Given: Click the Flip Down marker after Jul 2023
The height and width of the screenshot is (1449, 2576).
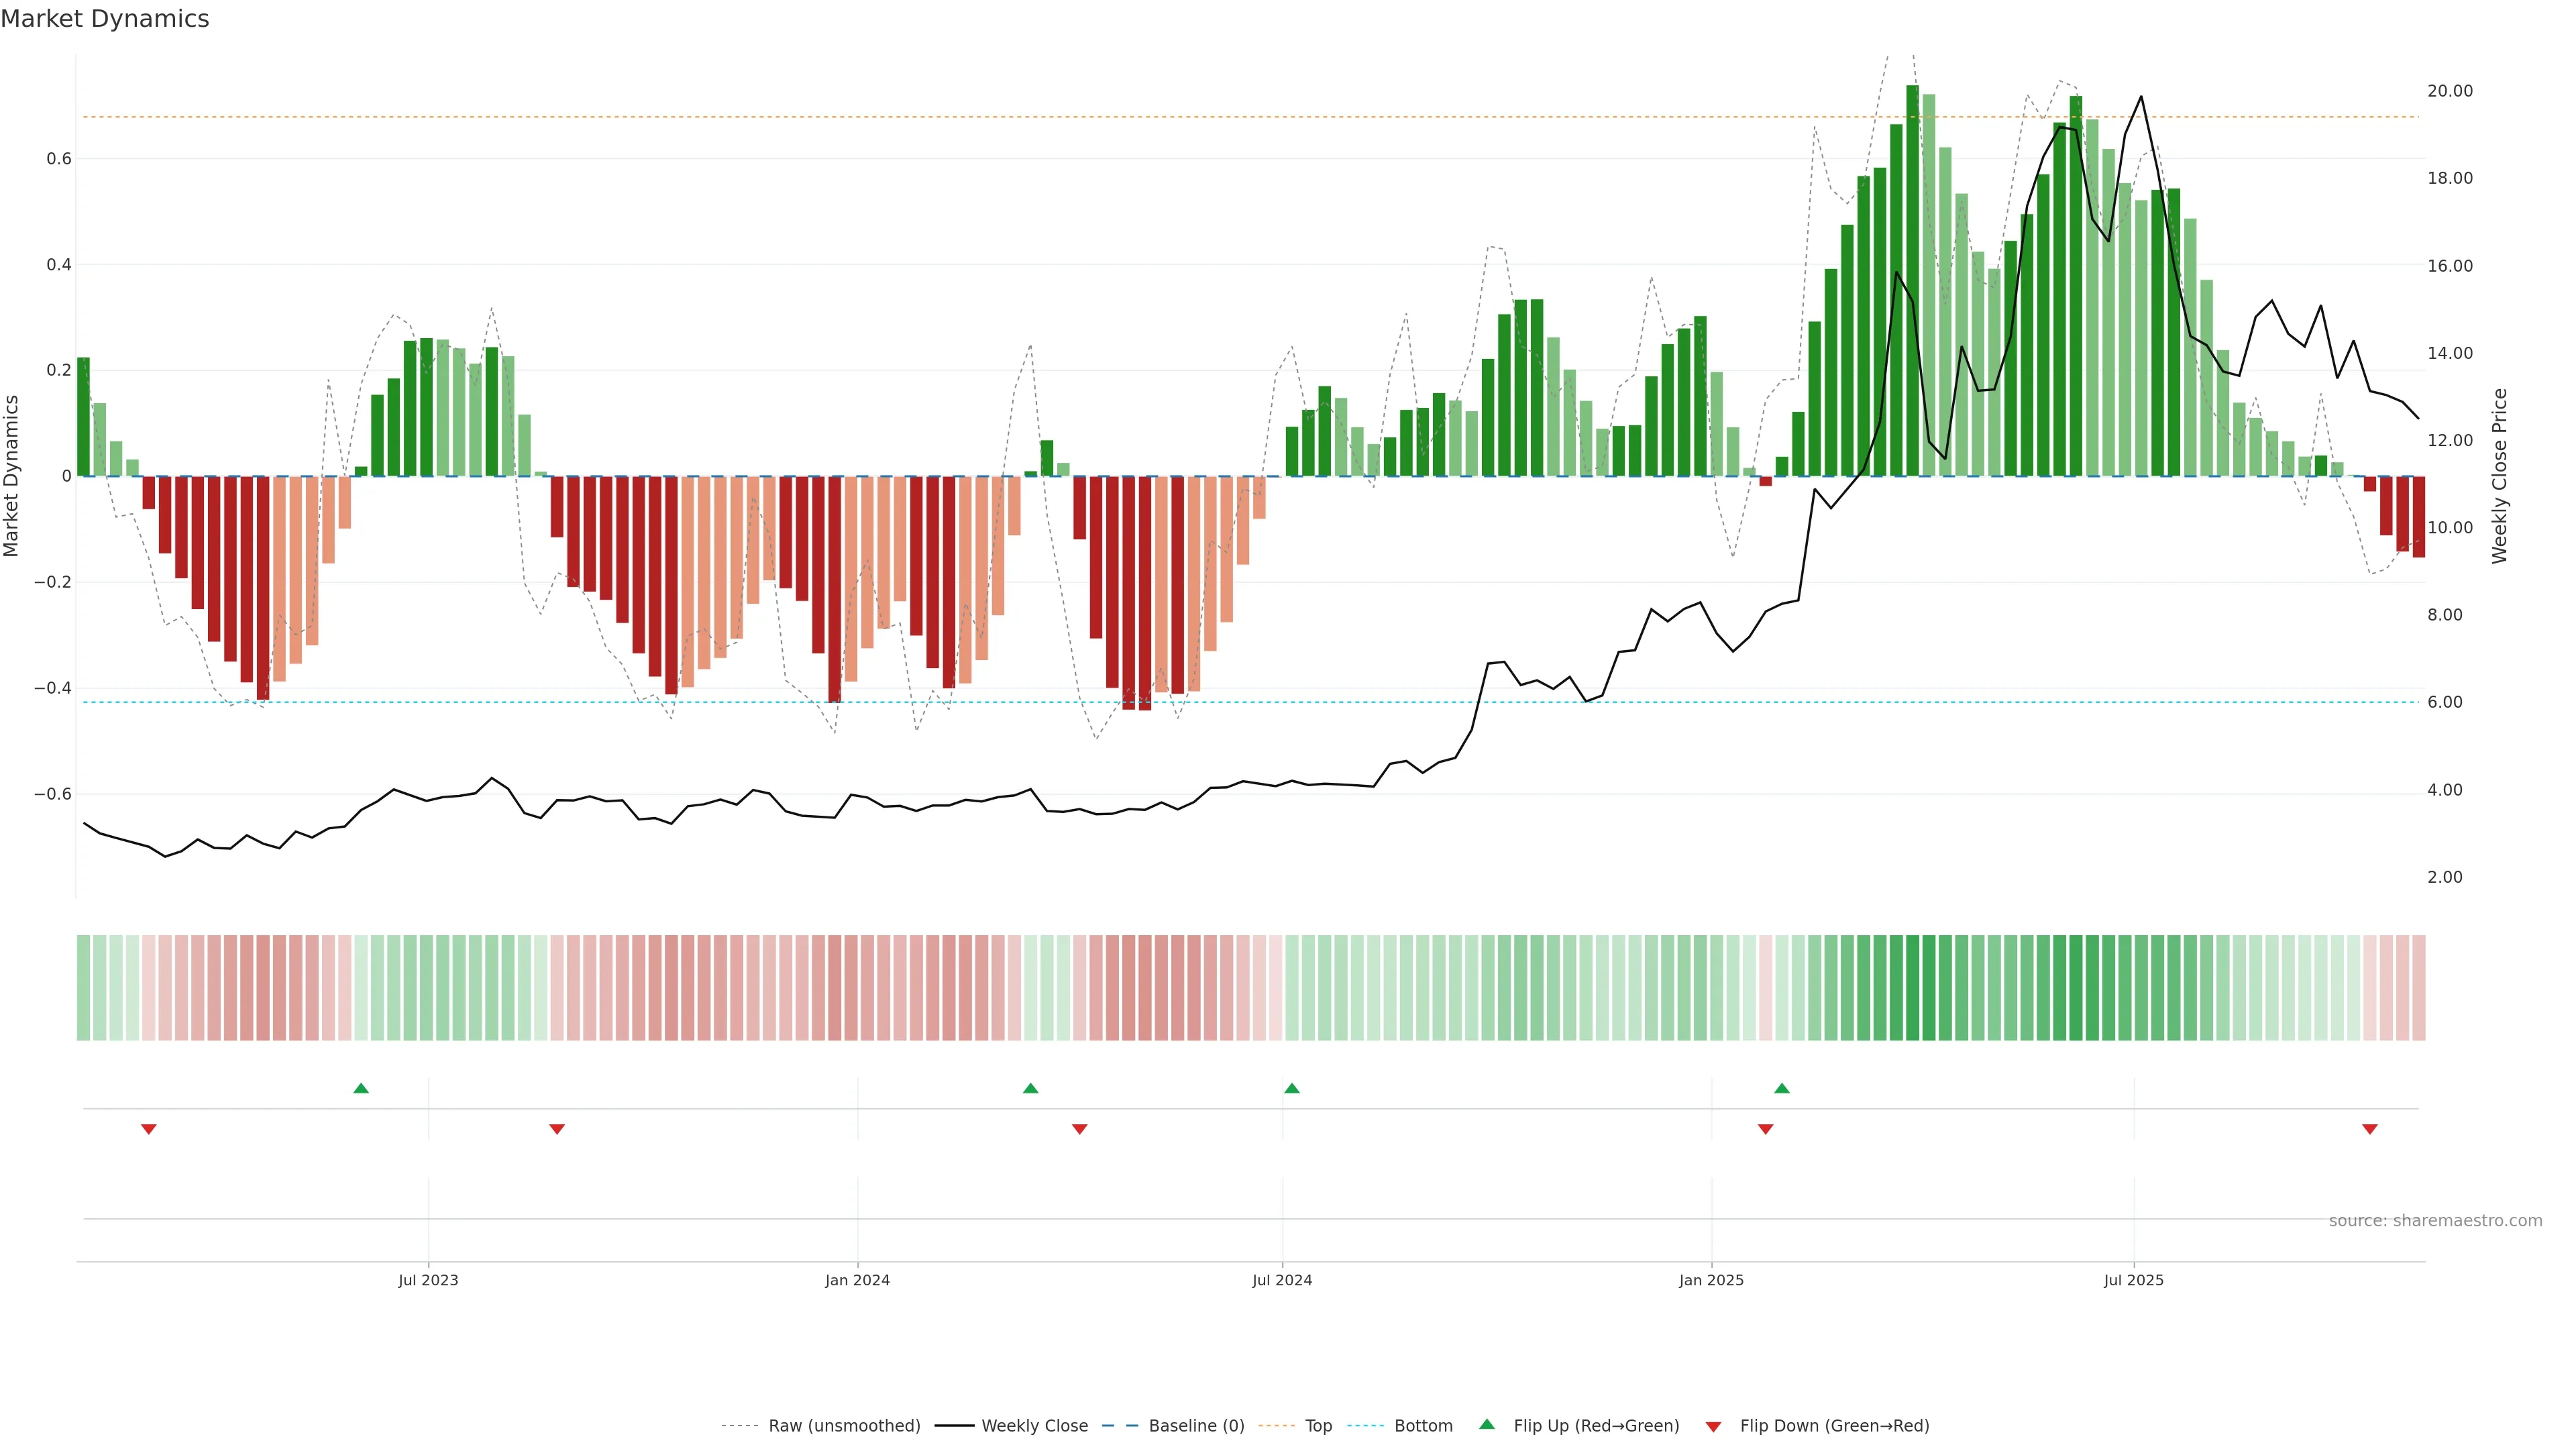Looking at the screenshot, I should point(557,1129).
